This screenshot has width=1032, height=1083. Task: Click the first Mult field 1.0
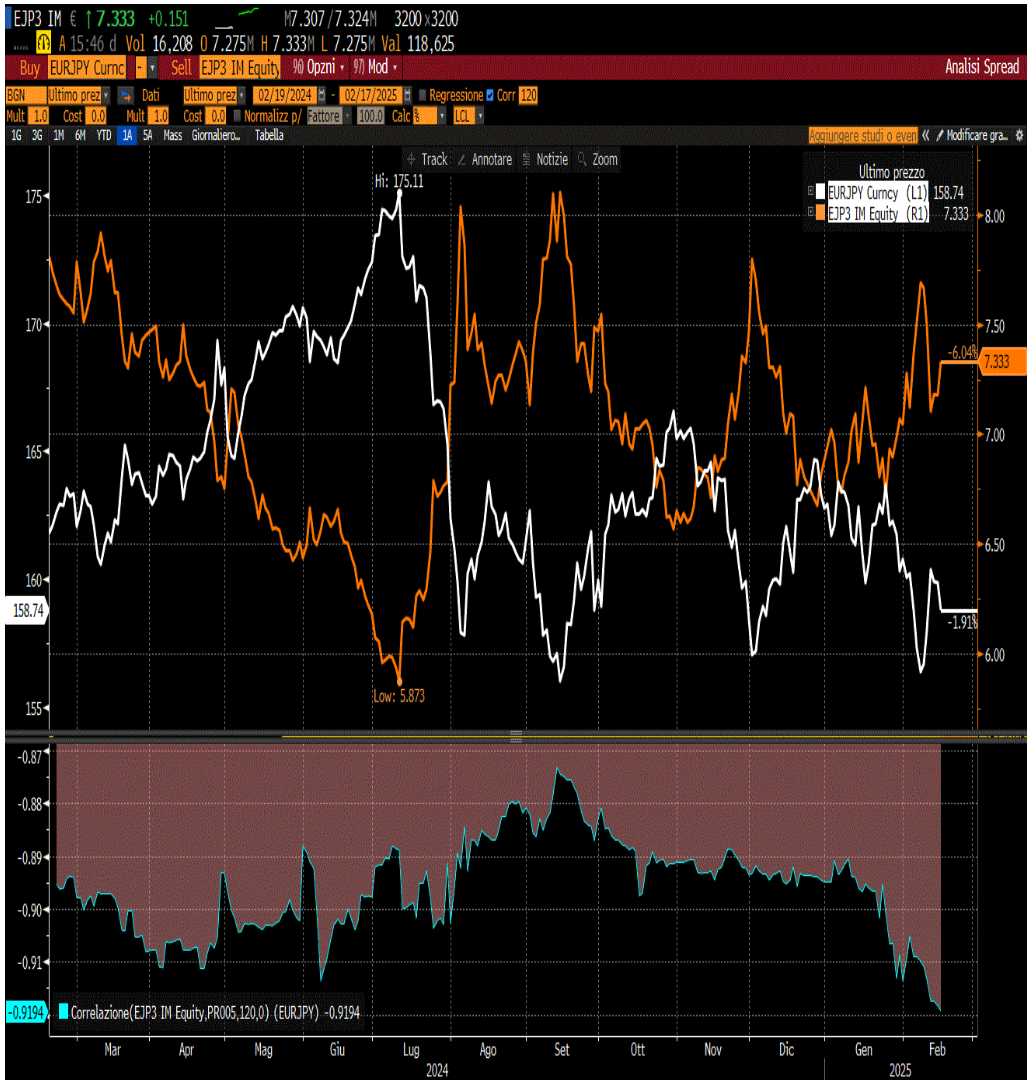pyautogui.click(x=40, y=116)
